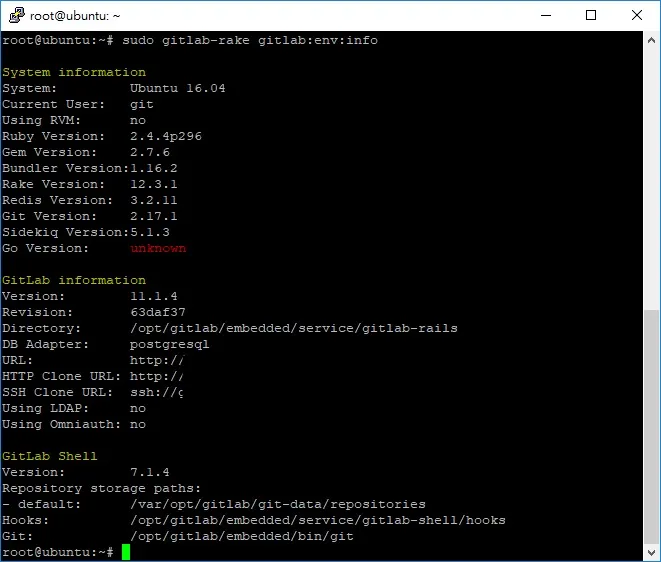Click the 'Go Version:' label
Image resolution: width=661 pixels, height=562 pixels.
coord(46,248)
